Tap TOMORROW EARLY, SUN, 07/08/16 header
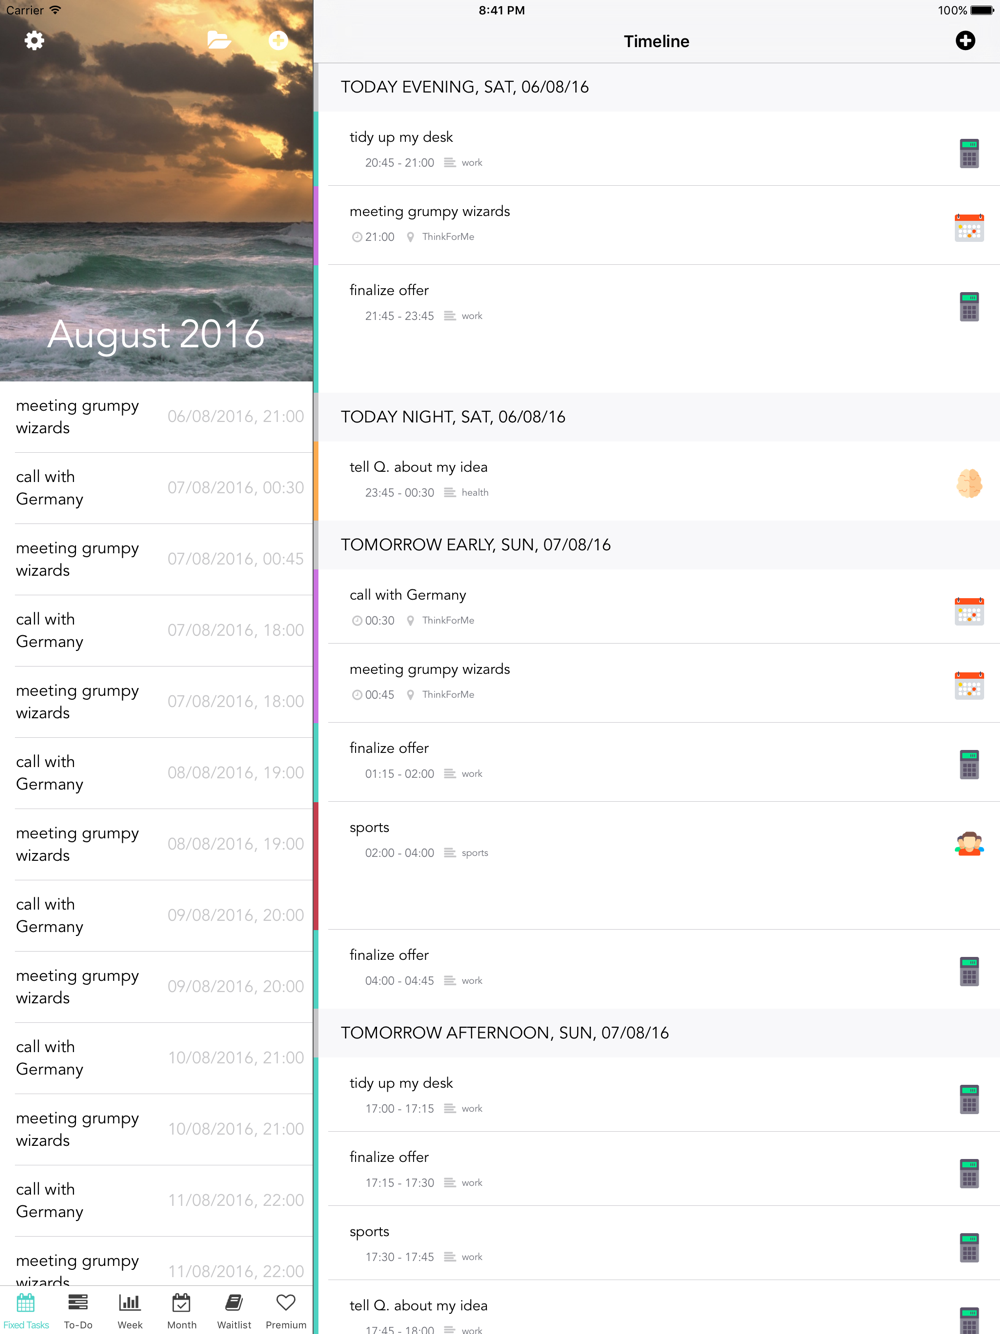 (657, 545)
